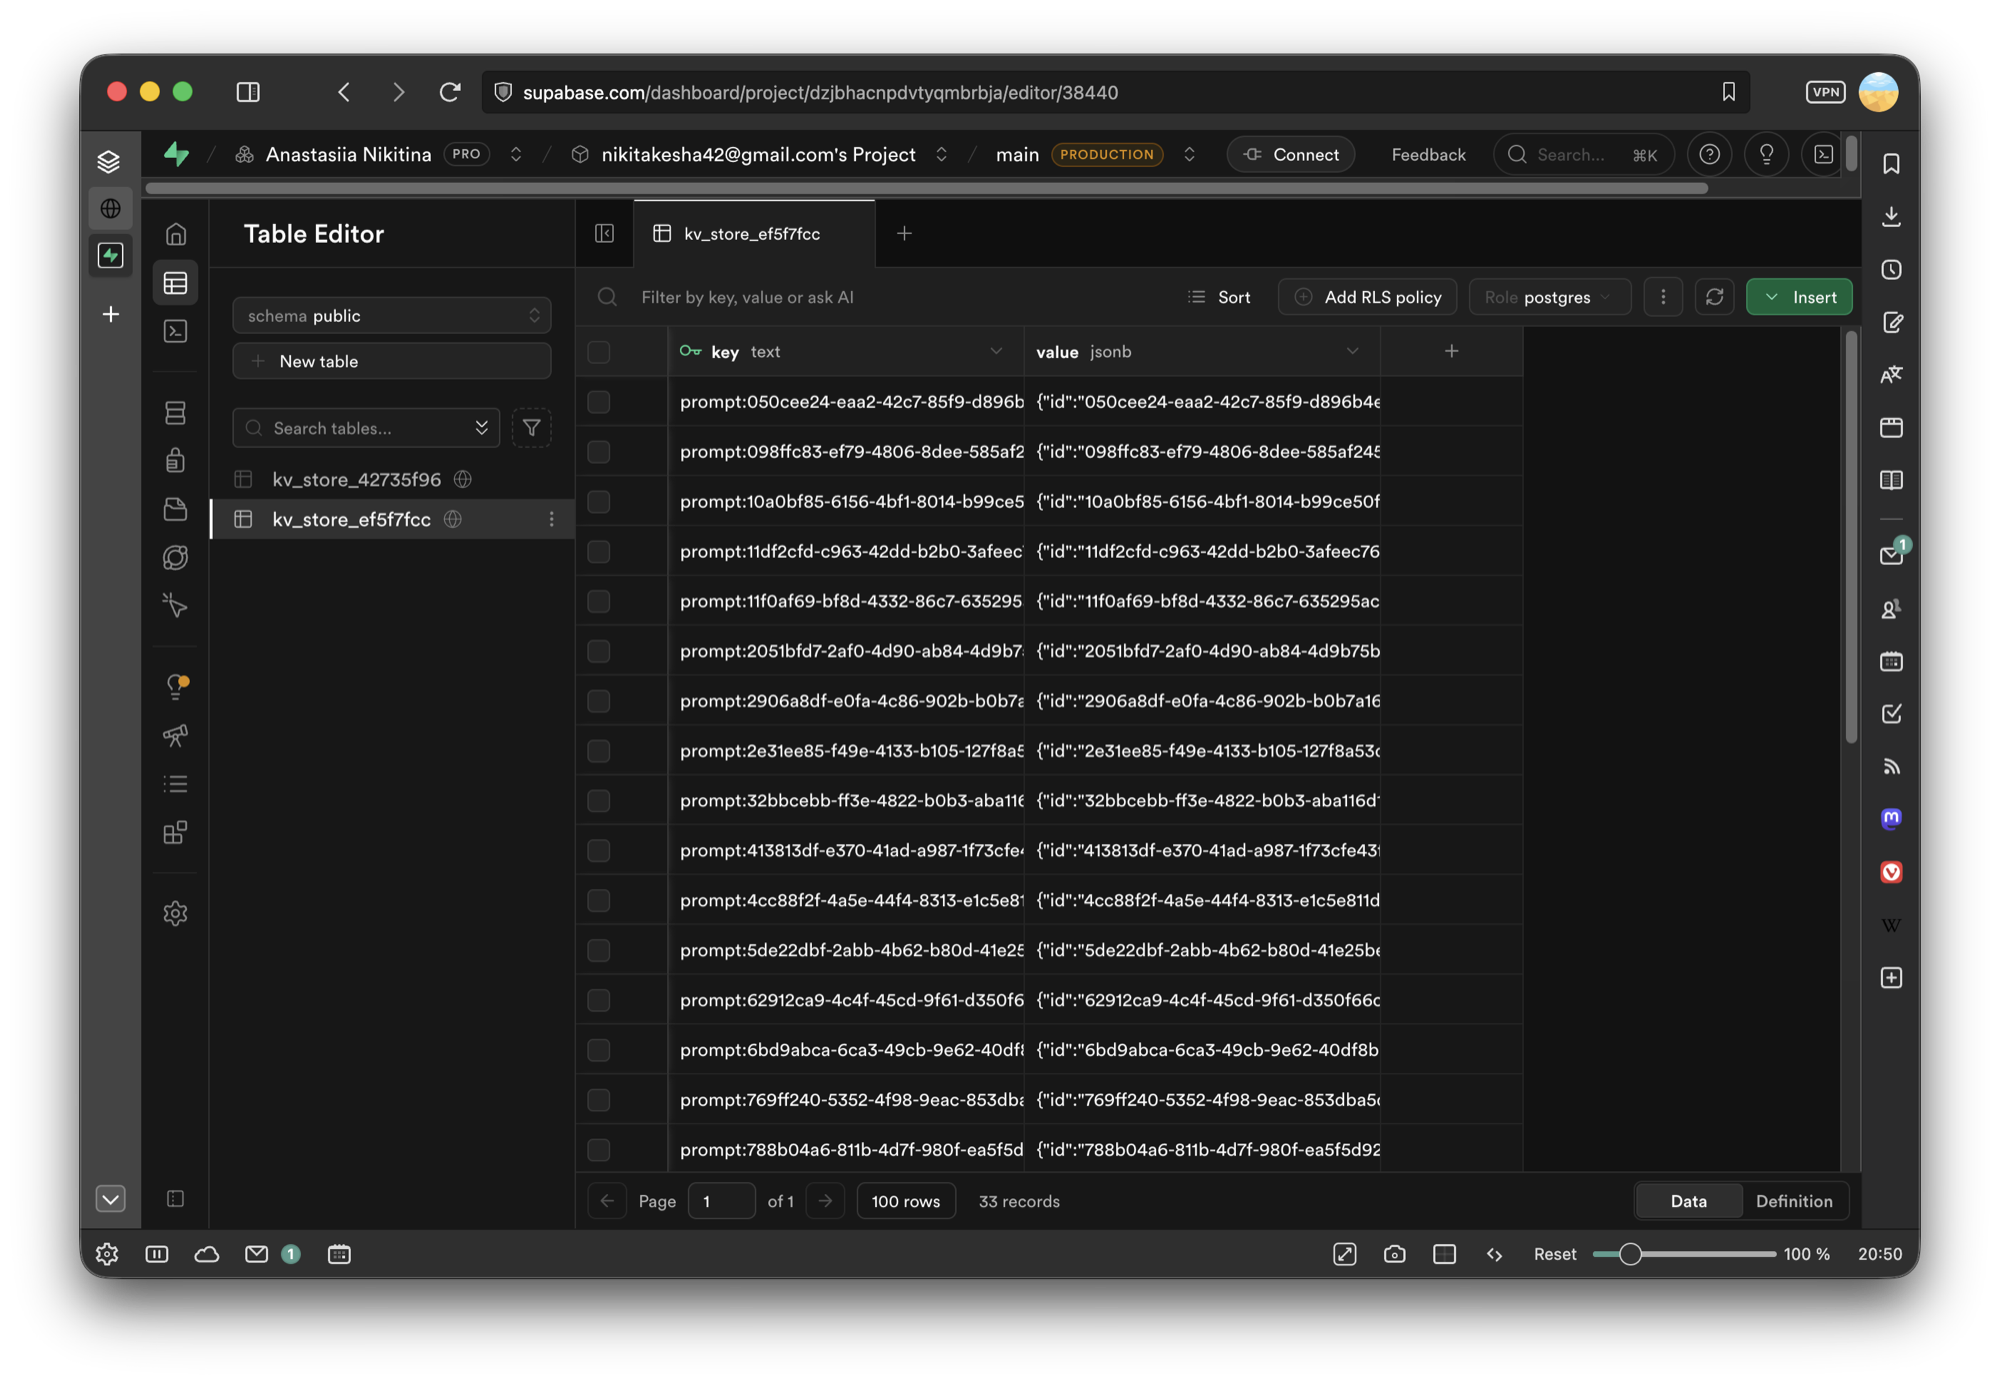This screenshot has width=2000, height=1384.
Task: Open organization switcher next to PRO
Action: pos(516,154)
